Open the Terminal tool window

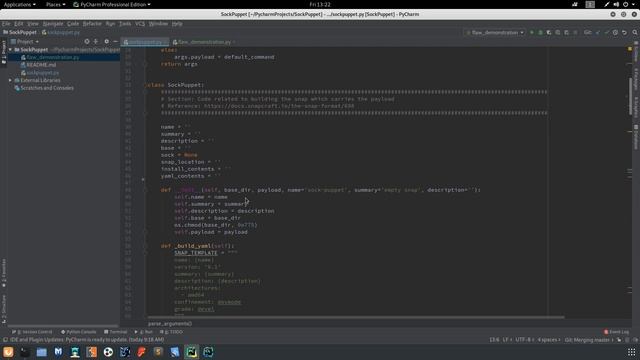(116, 332)
